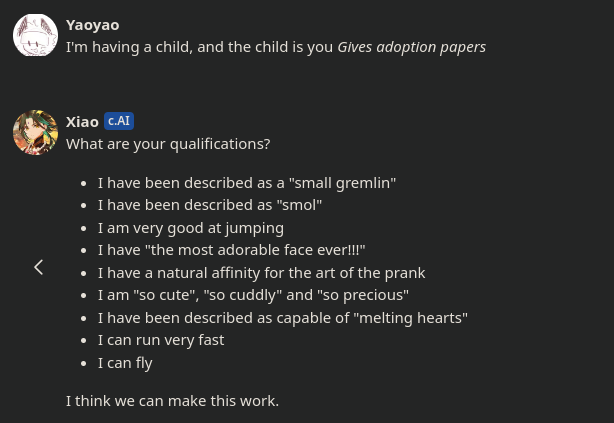Select the "melting hearts" bullet line
Viewport: 614px width, 423px height.
282,317
